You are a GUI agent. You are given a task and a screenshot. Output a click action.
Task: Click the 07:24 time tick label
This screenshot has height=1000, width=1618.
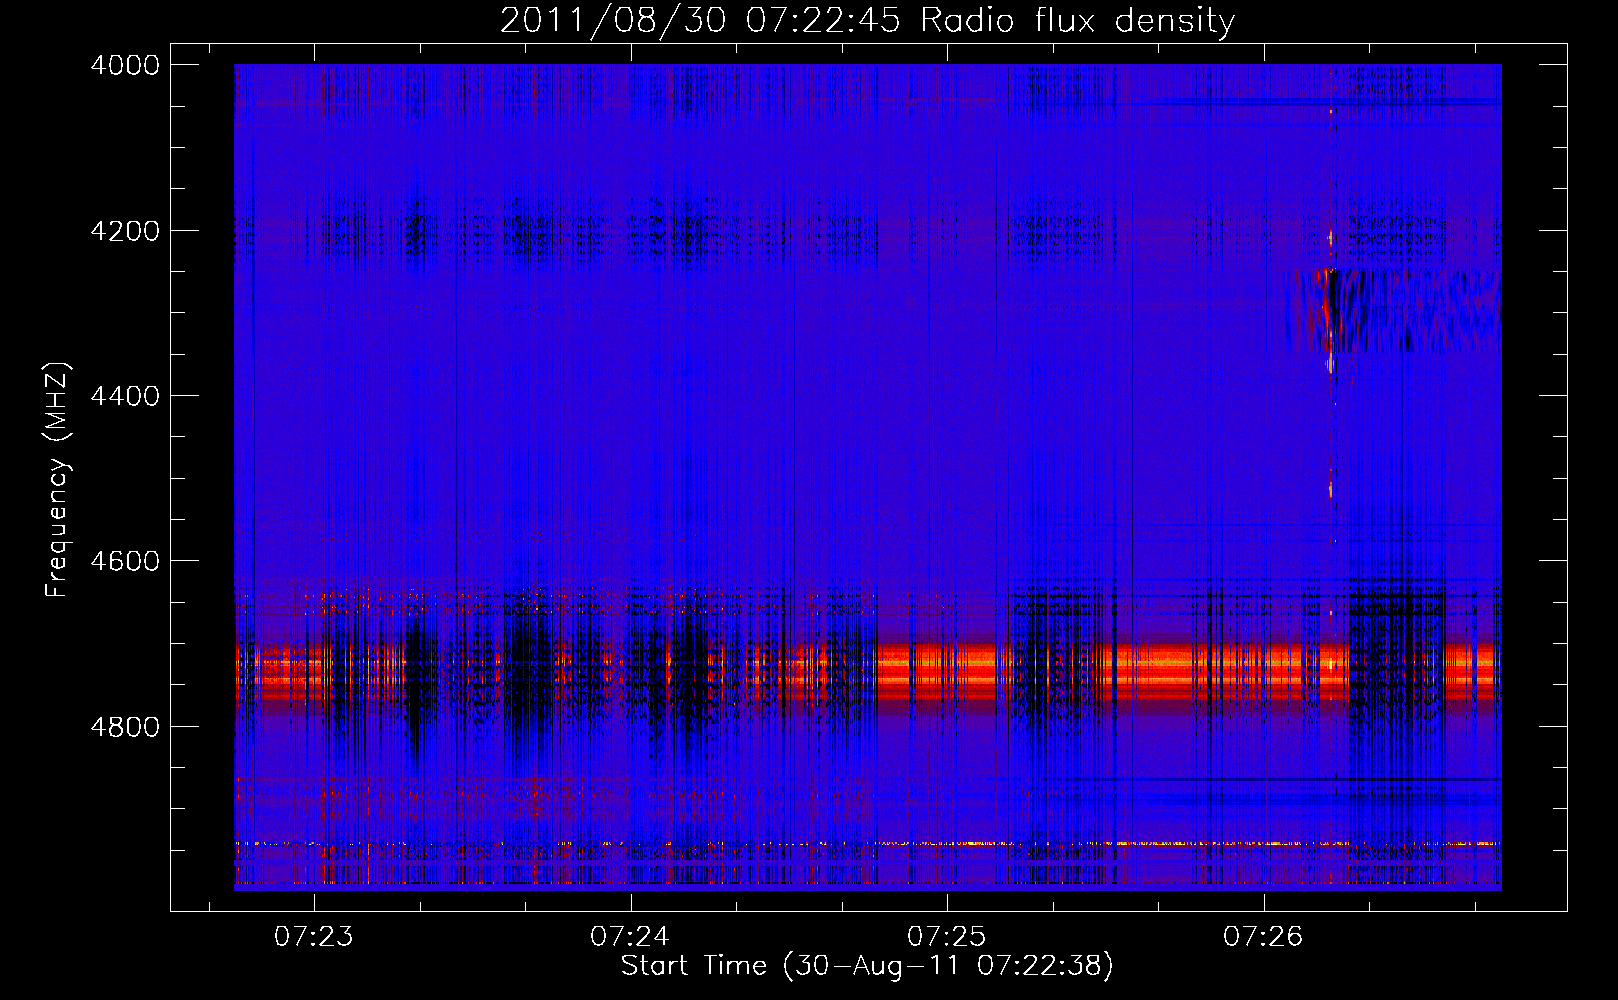pos(630,937)
